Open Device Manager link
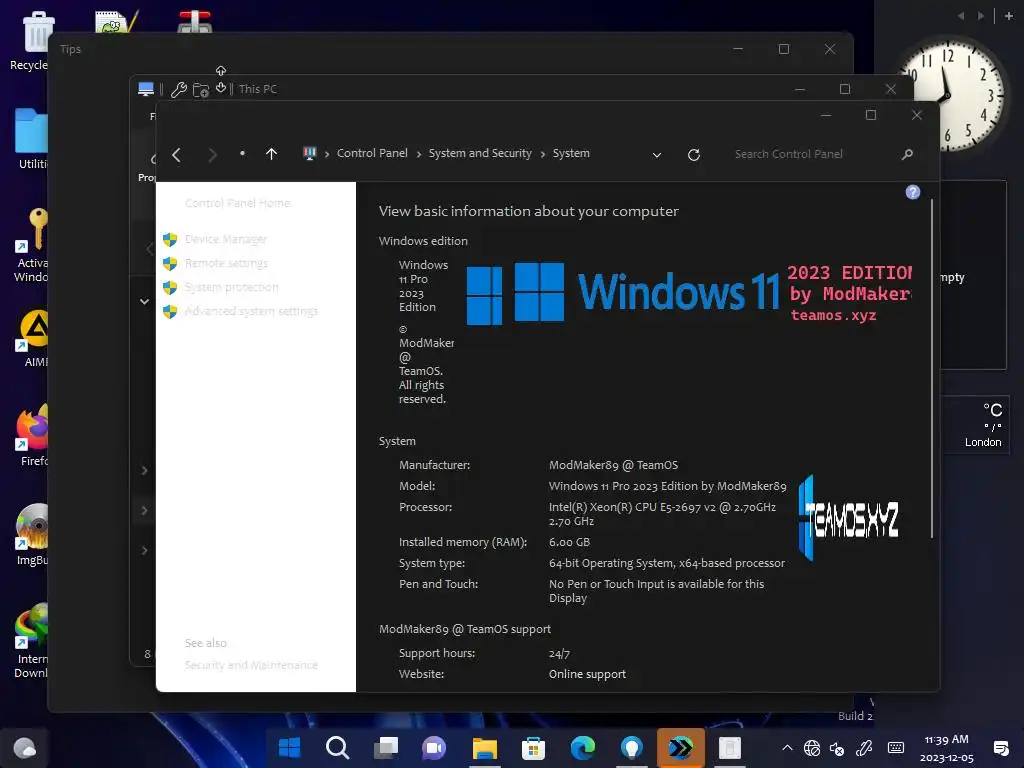Image resolution: width=1024 pixels, height=768 pixels. click(225, 240)
